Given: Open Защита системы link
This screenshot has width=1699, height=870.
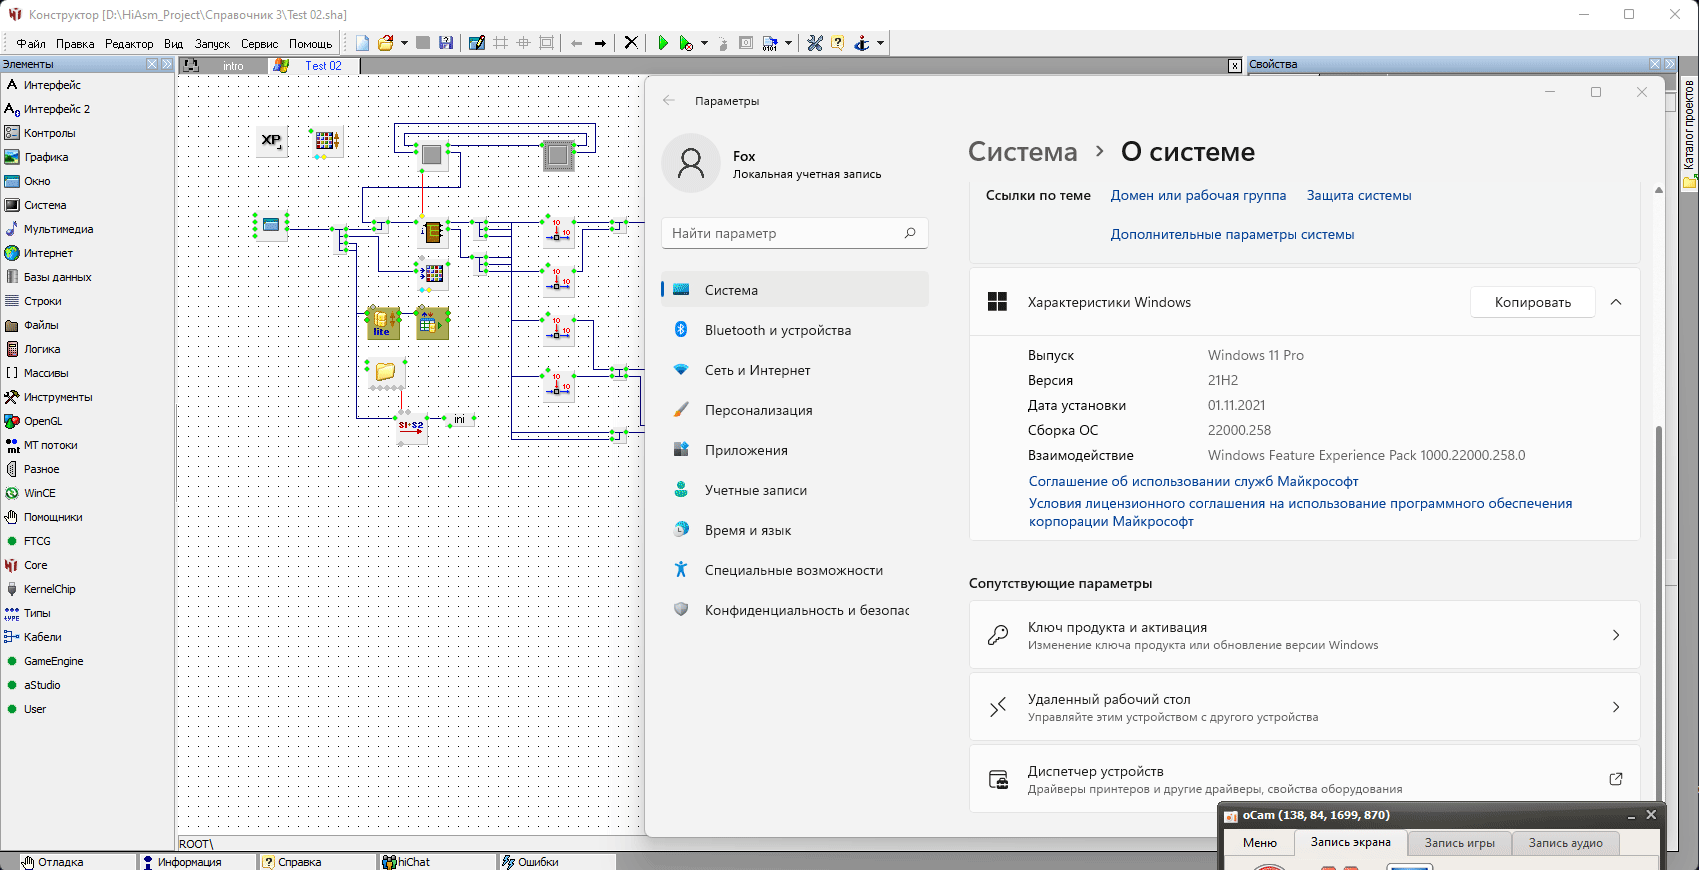Looking at the screenshot, I should (1359, 195).
